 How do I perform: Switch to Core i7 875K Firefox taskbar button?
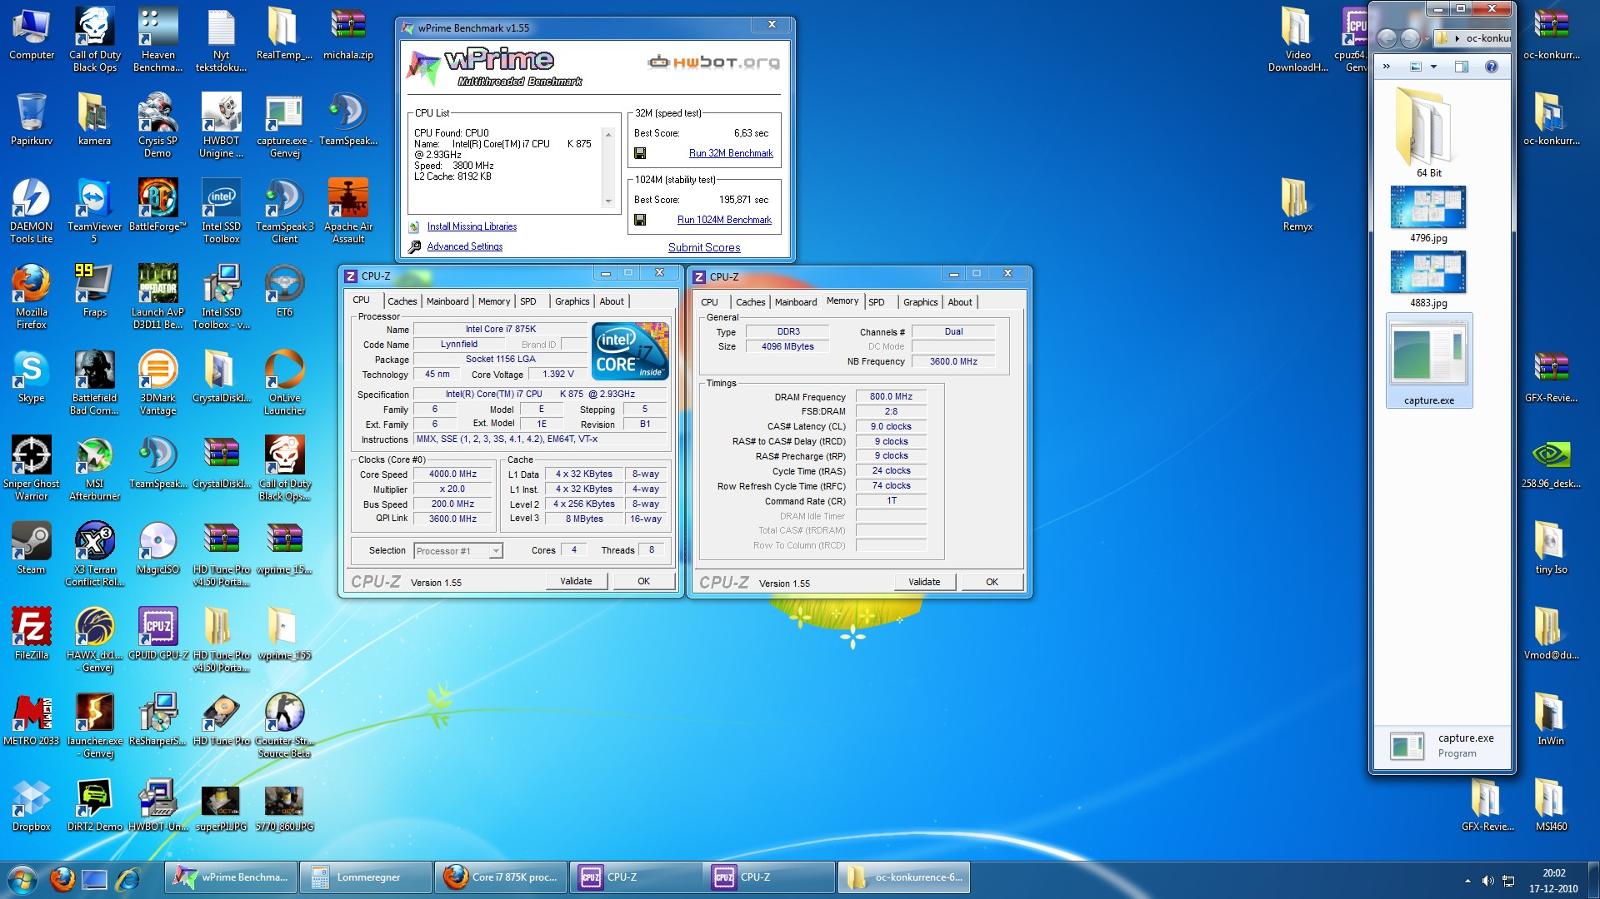tap(501, 878)
